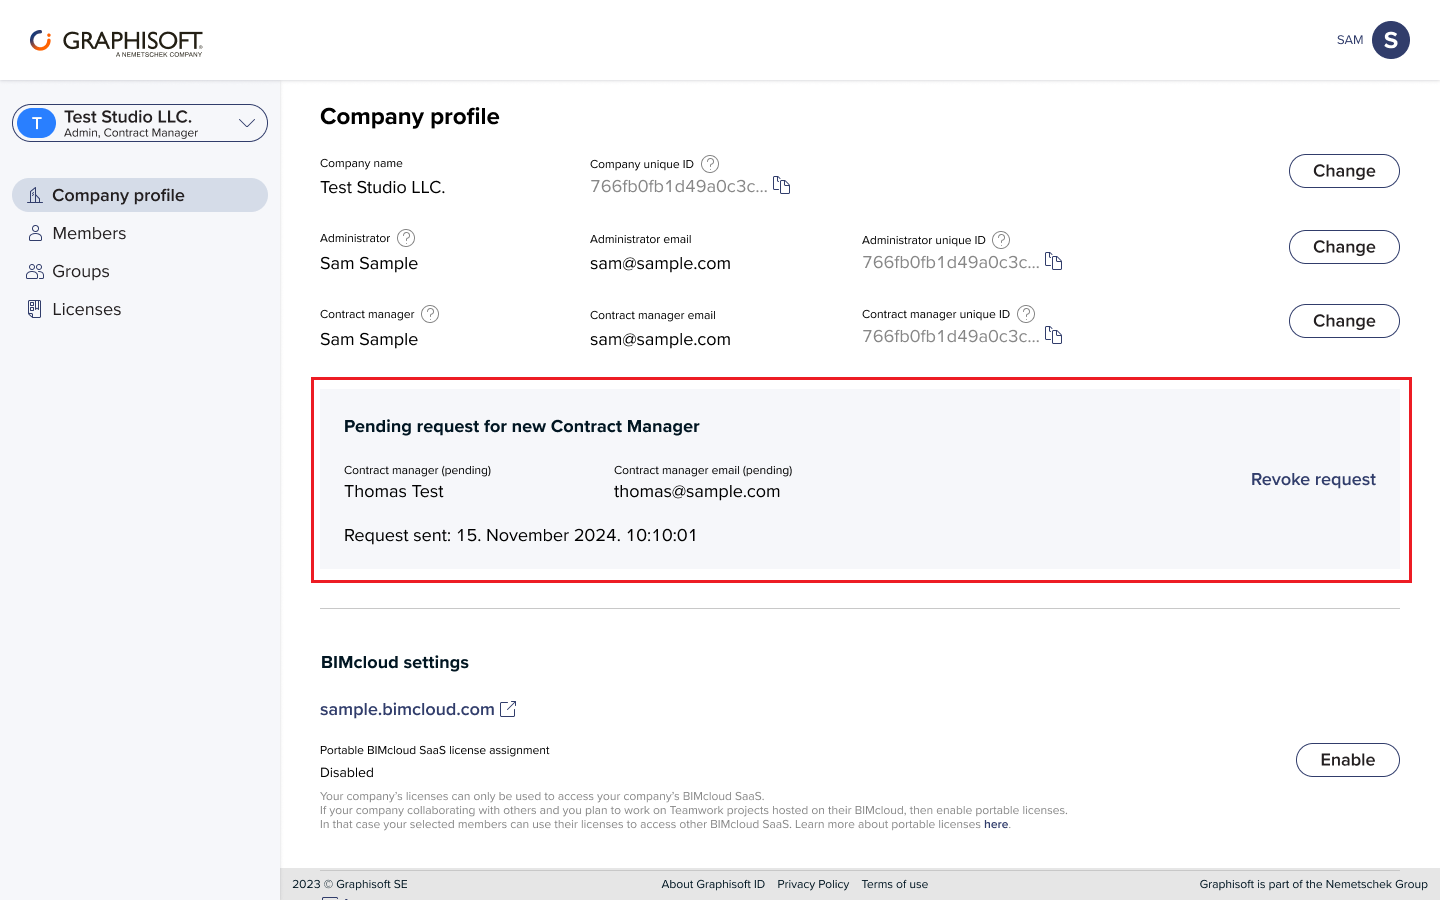Show help for Contract manager field
This screenshot has height=900, width=1440.
point(430,314)
